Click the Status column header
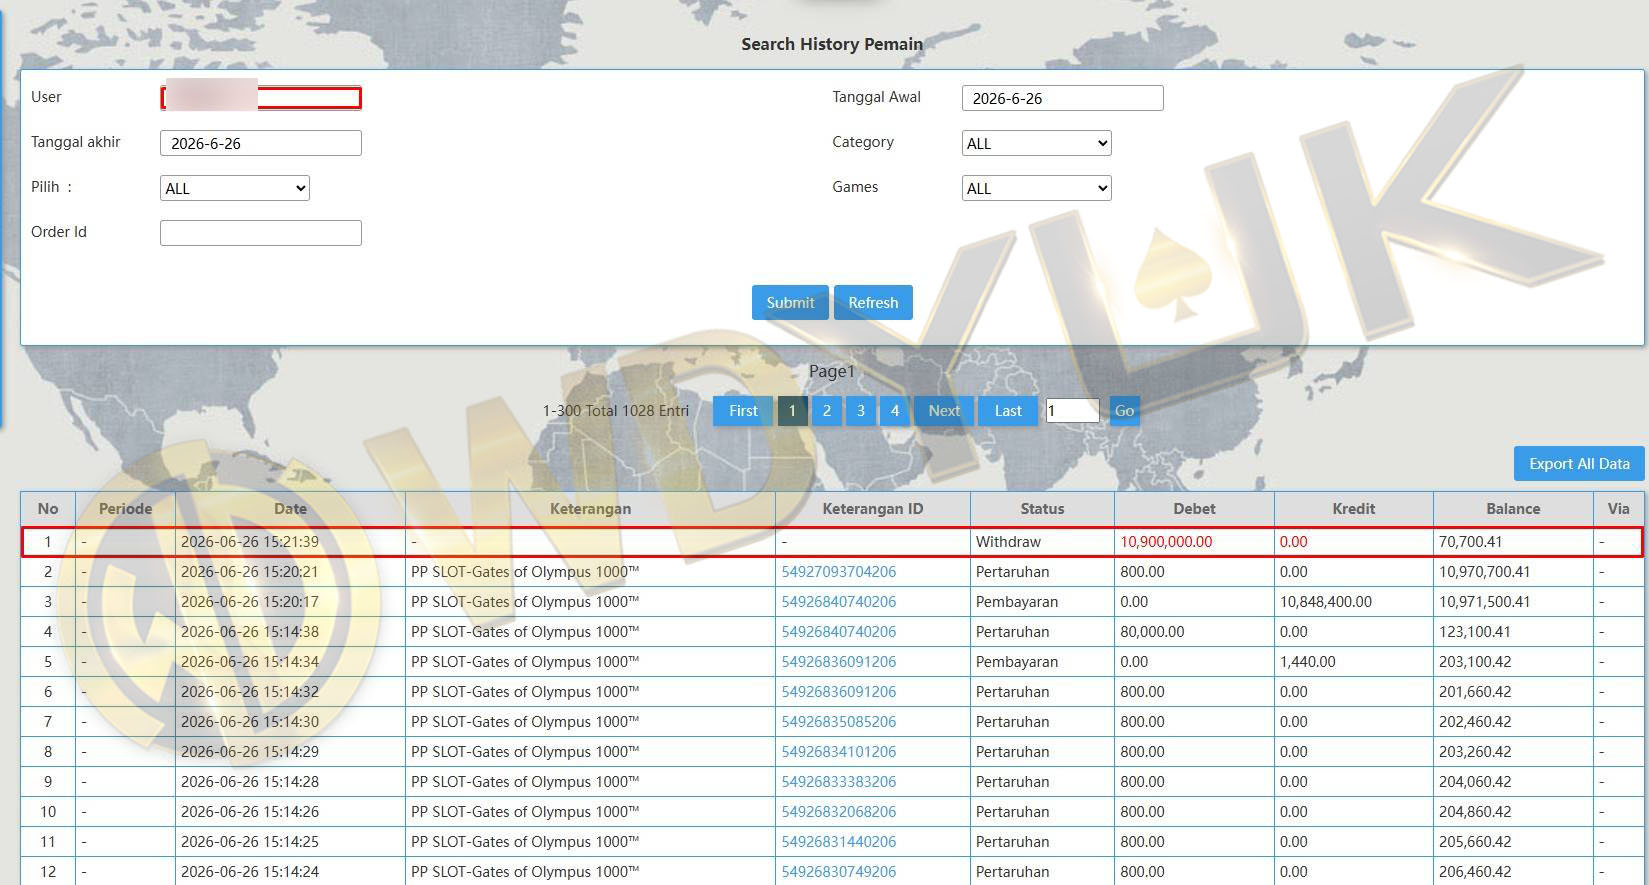The width and height of the screenshot is (1649, 885). (x=1042, y=509)
